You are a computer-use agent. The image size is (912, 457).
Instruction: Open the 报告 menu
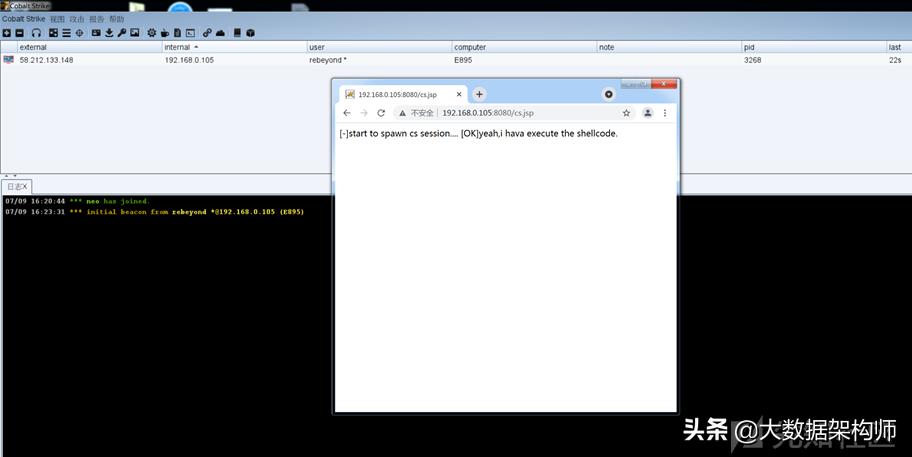(97, 19)
